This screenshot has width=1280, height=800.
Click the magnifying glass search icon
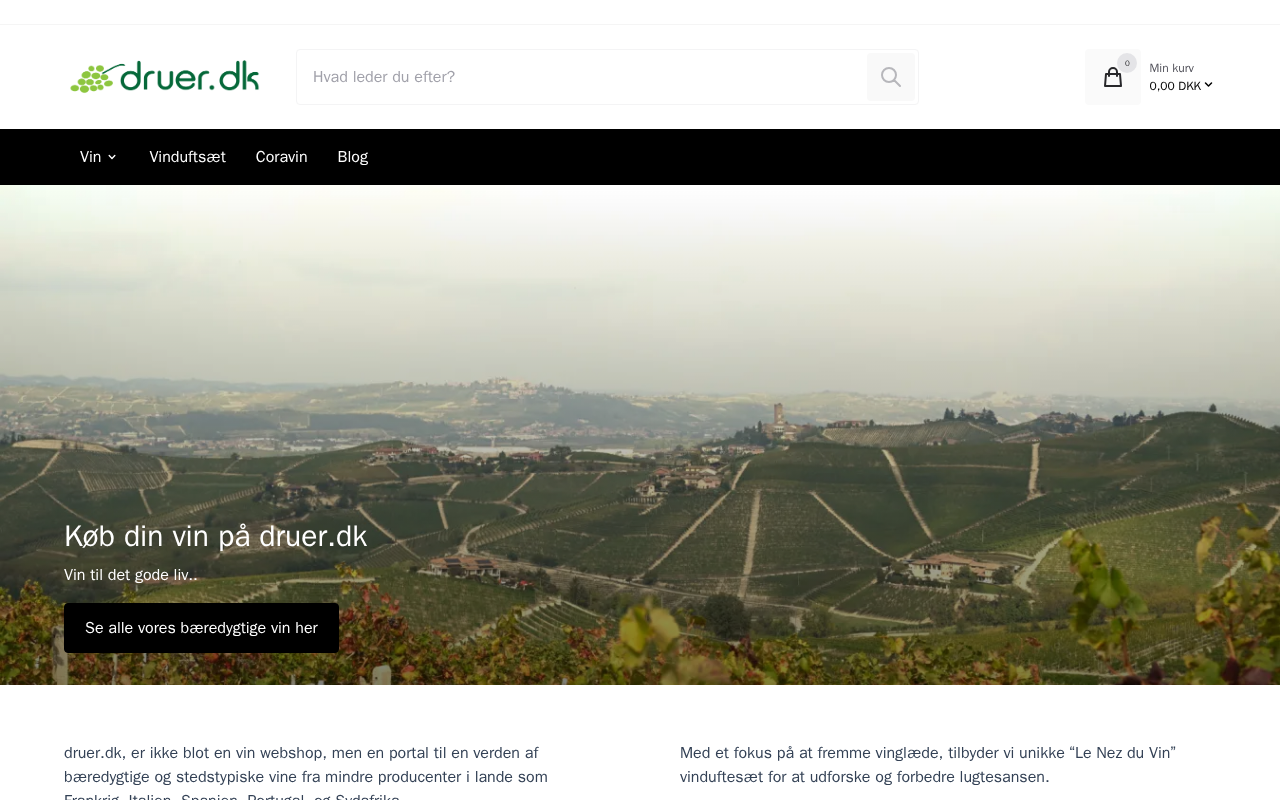coord(891,77)
